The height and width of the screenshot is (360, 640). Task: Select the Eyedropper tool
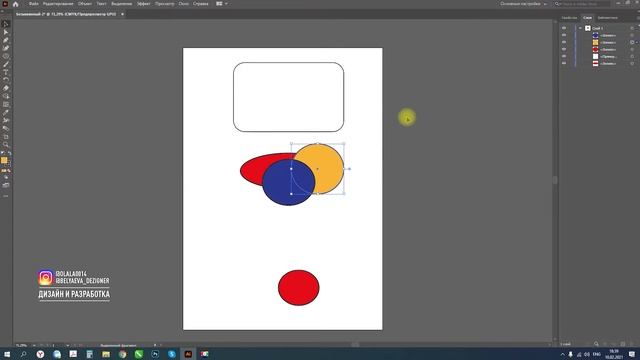point(6,112)
